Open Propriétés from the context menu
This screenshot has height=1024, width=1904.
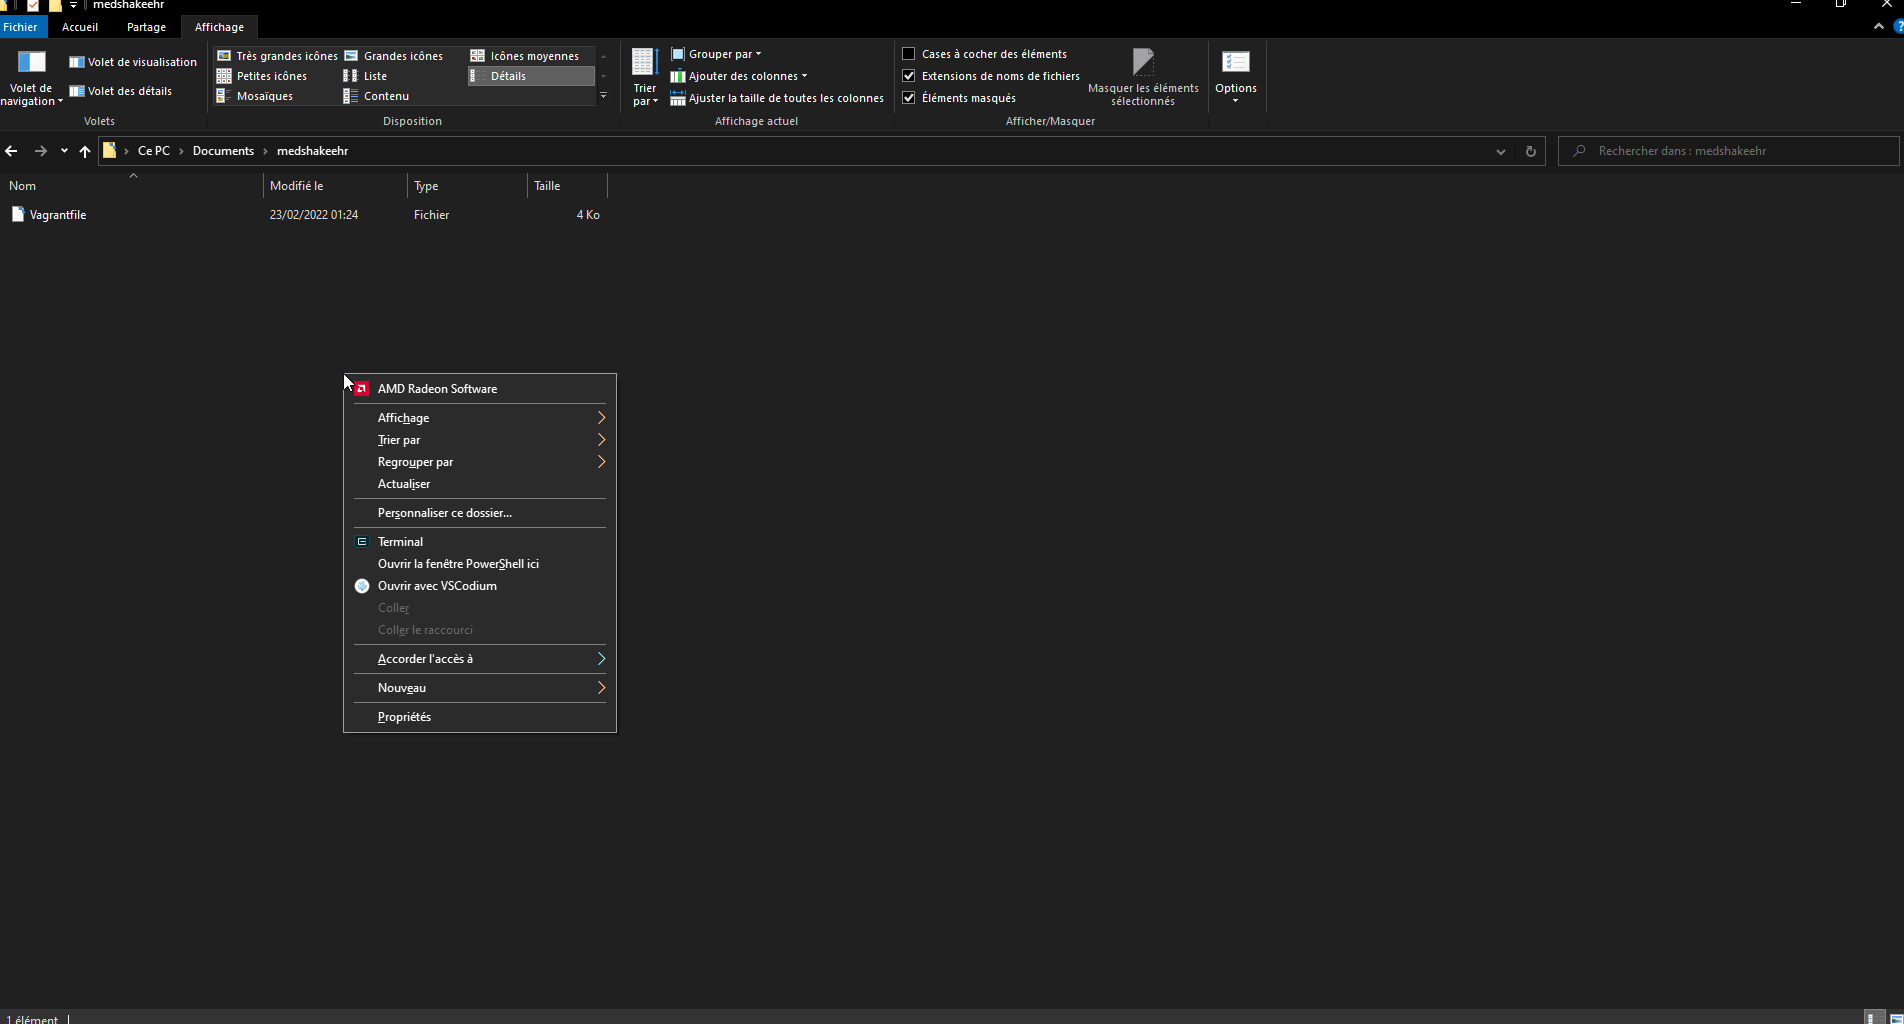point(480,717)
